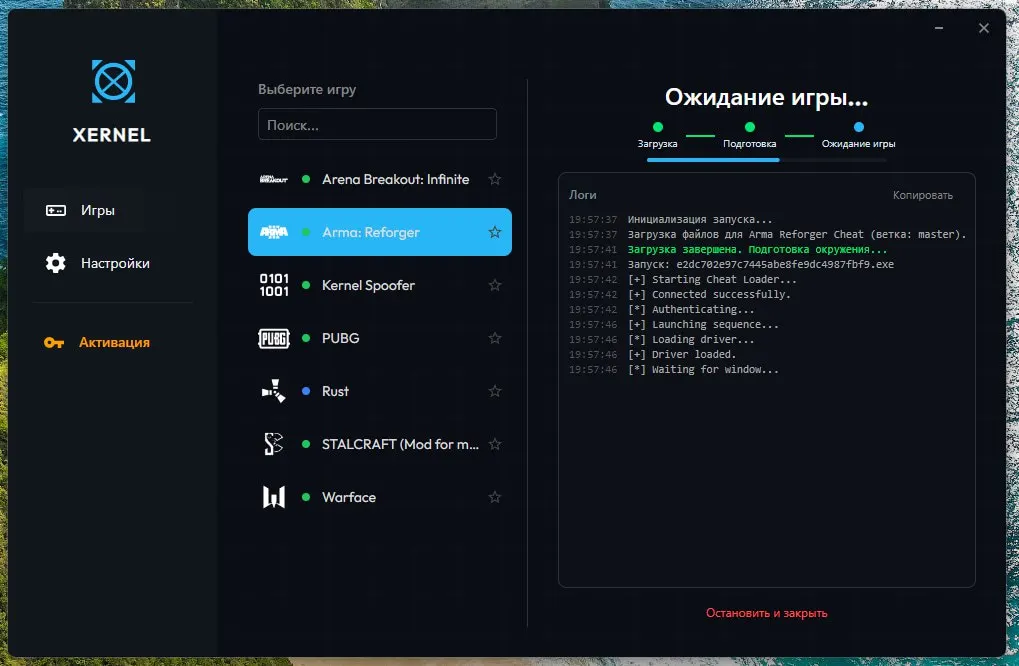Click the blue Ожидание игры step dot
1019x666 pixels.
click(x=858, y=127)
